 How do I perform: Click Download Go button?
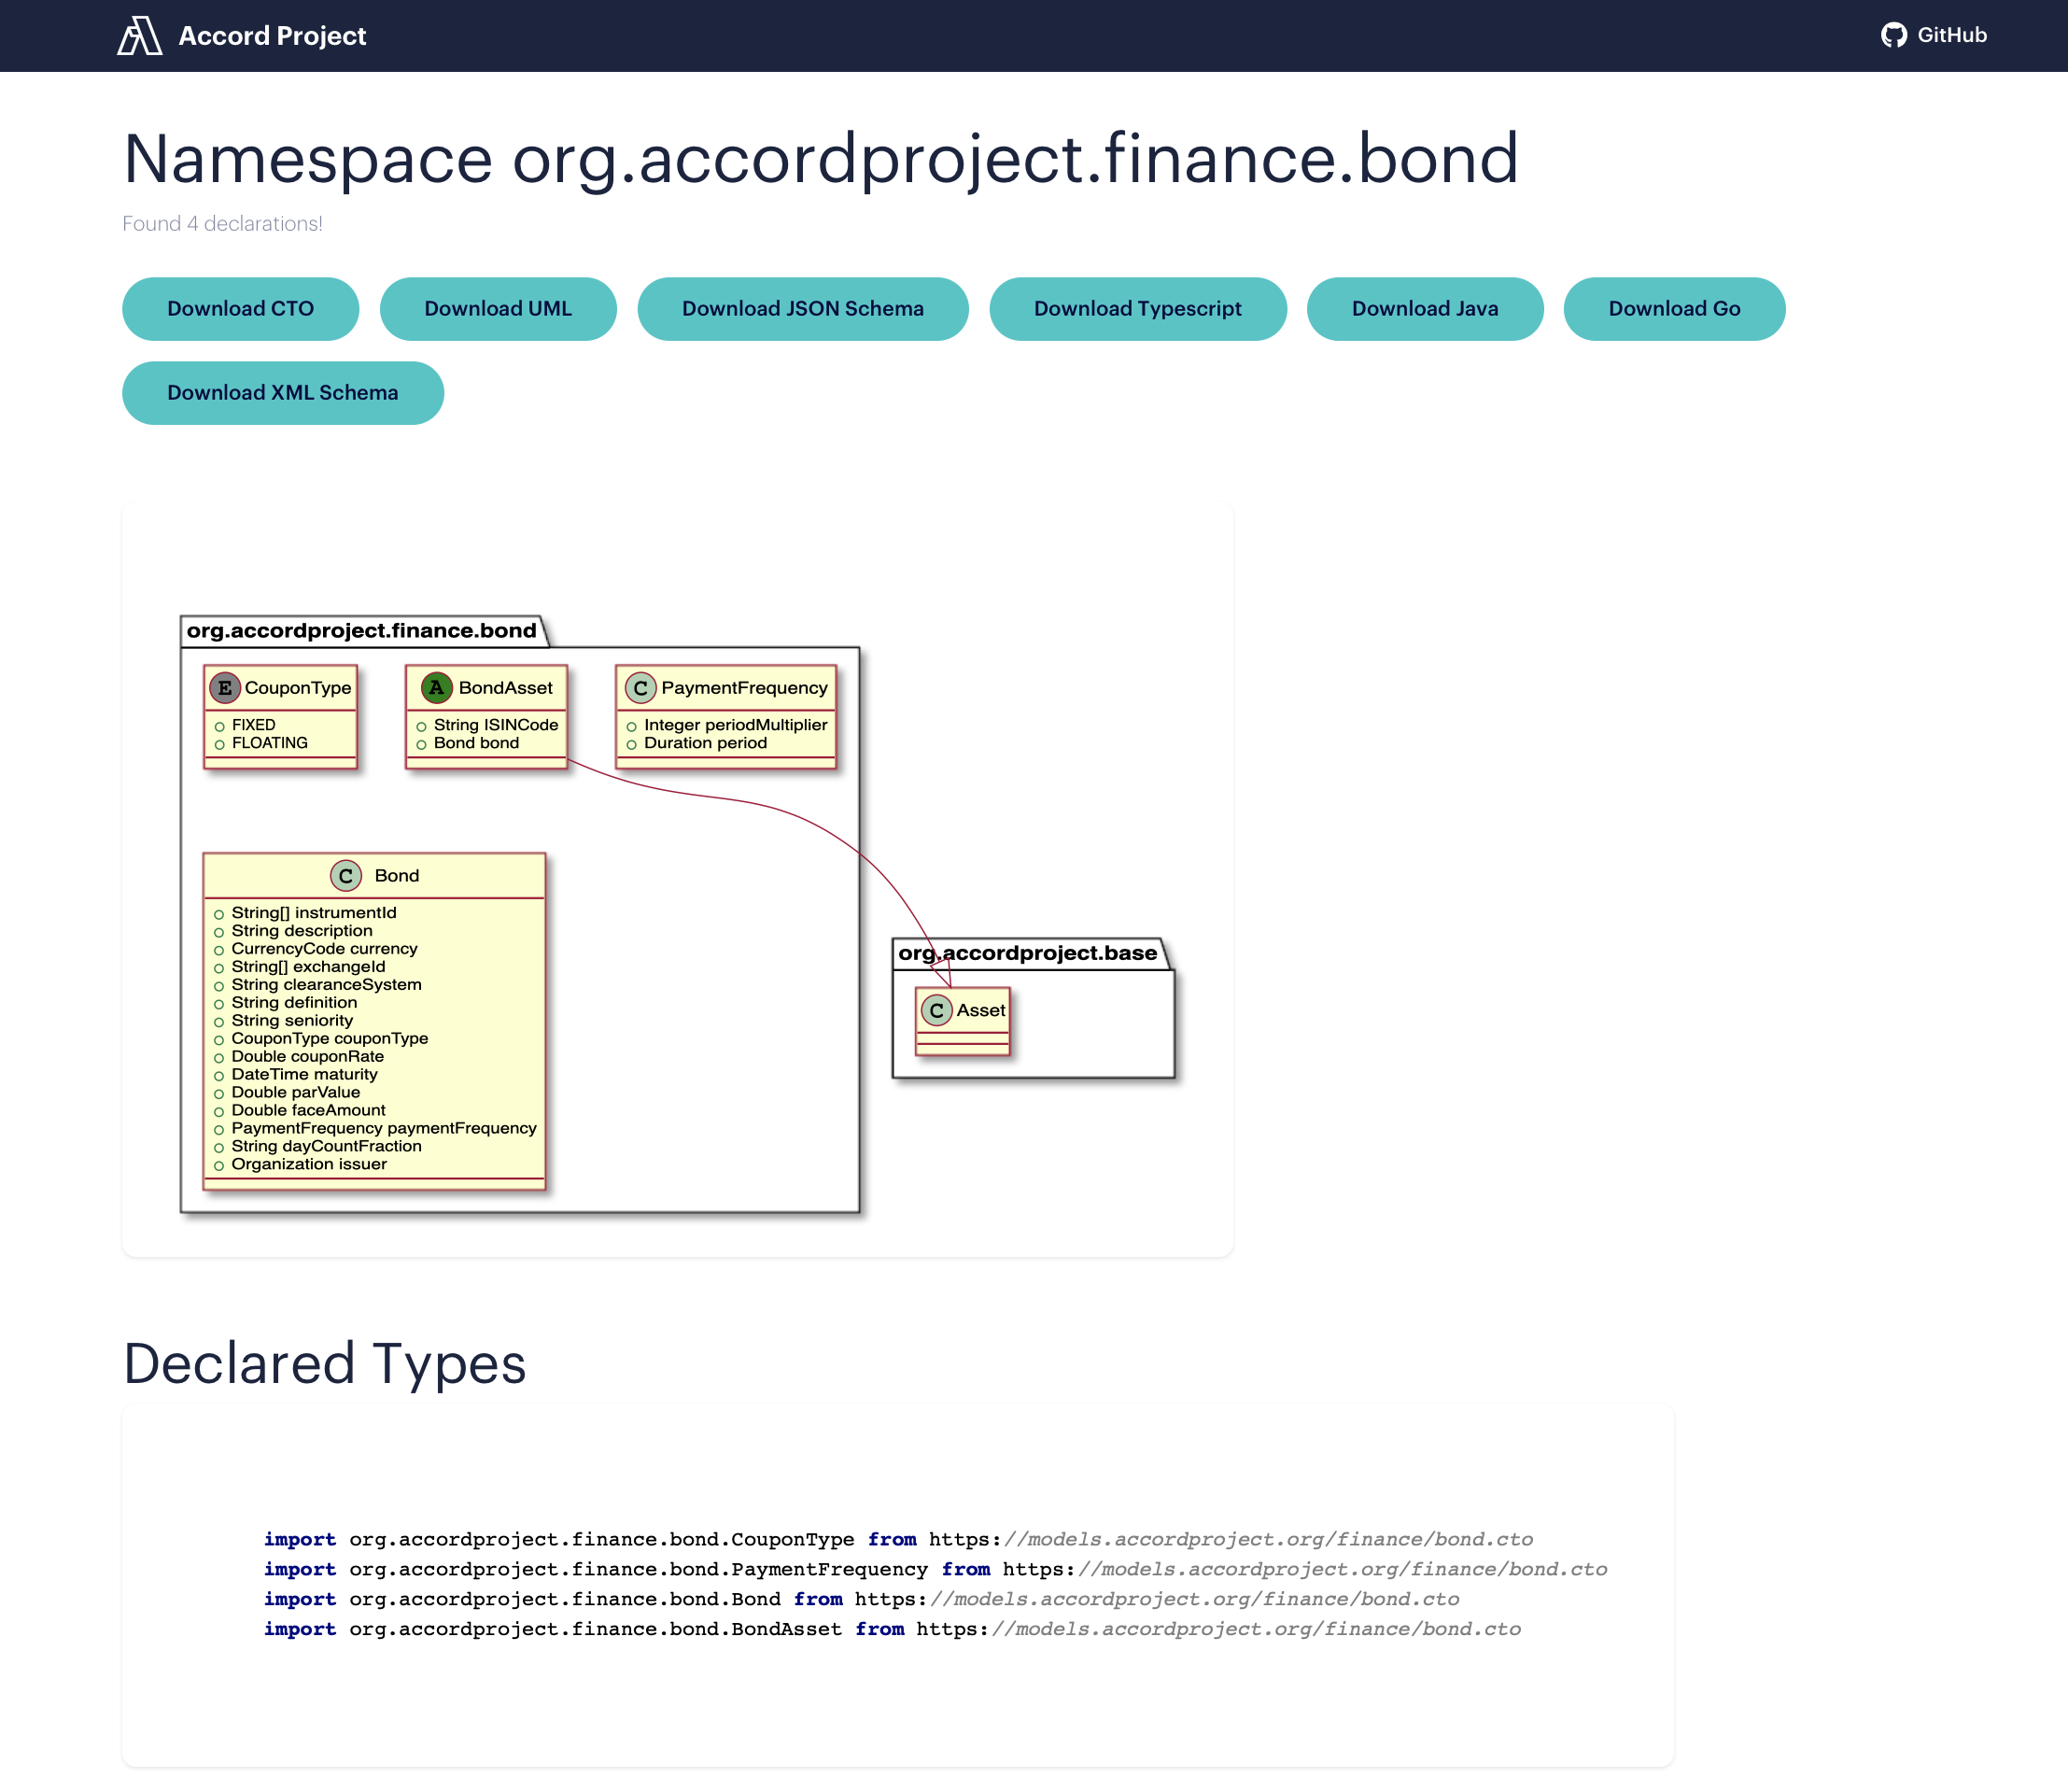1674,308
